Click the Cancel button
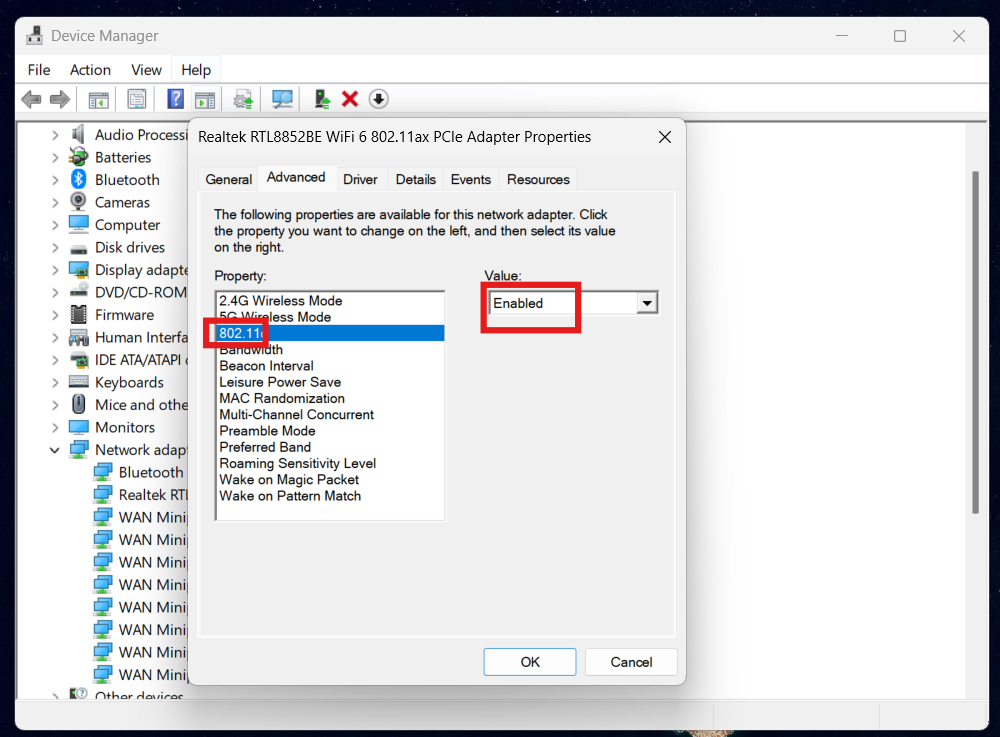 [631, 662]
